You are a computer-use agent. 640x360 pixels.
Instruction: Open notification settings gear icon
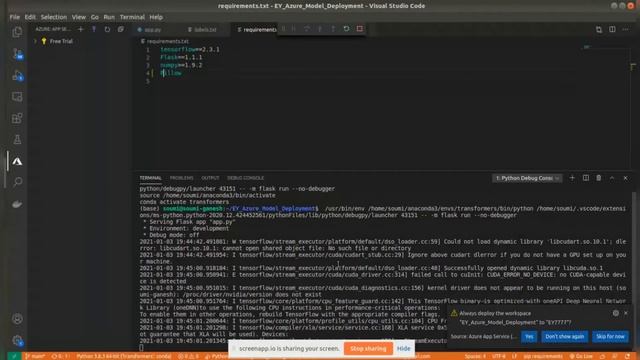(x=616, y=313)
